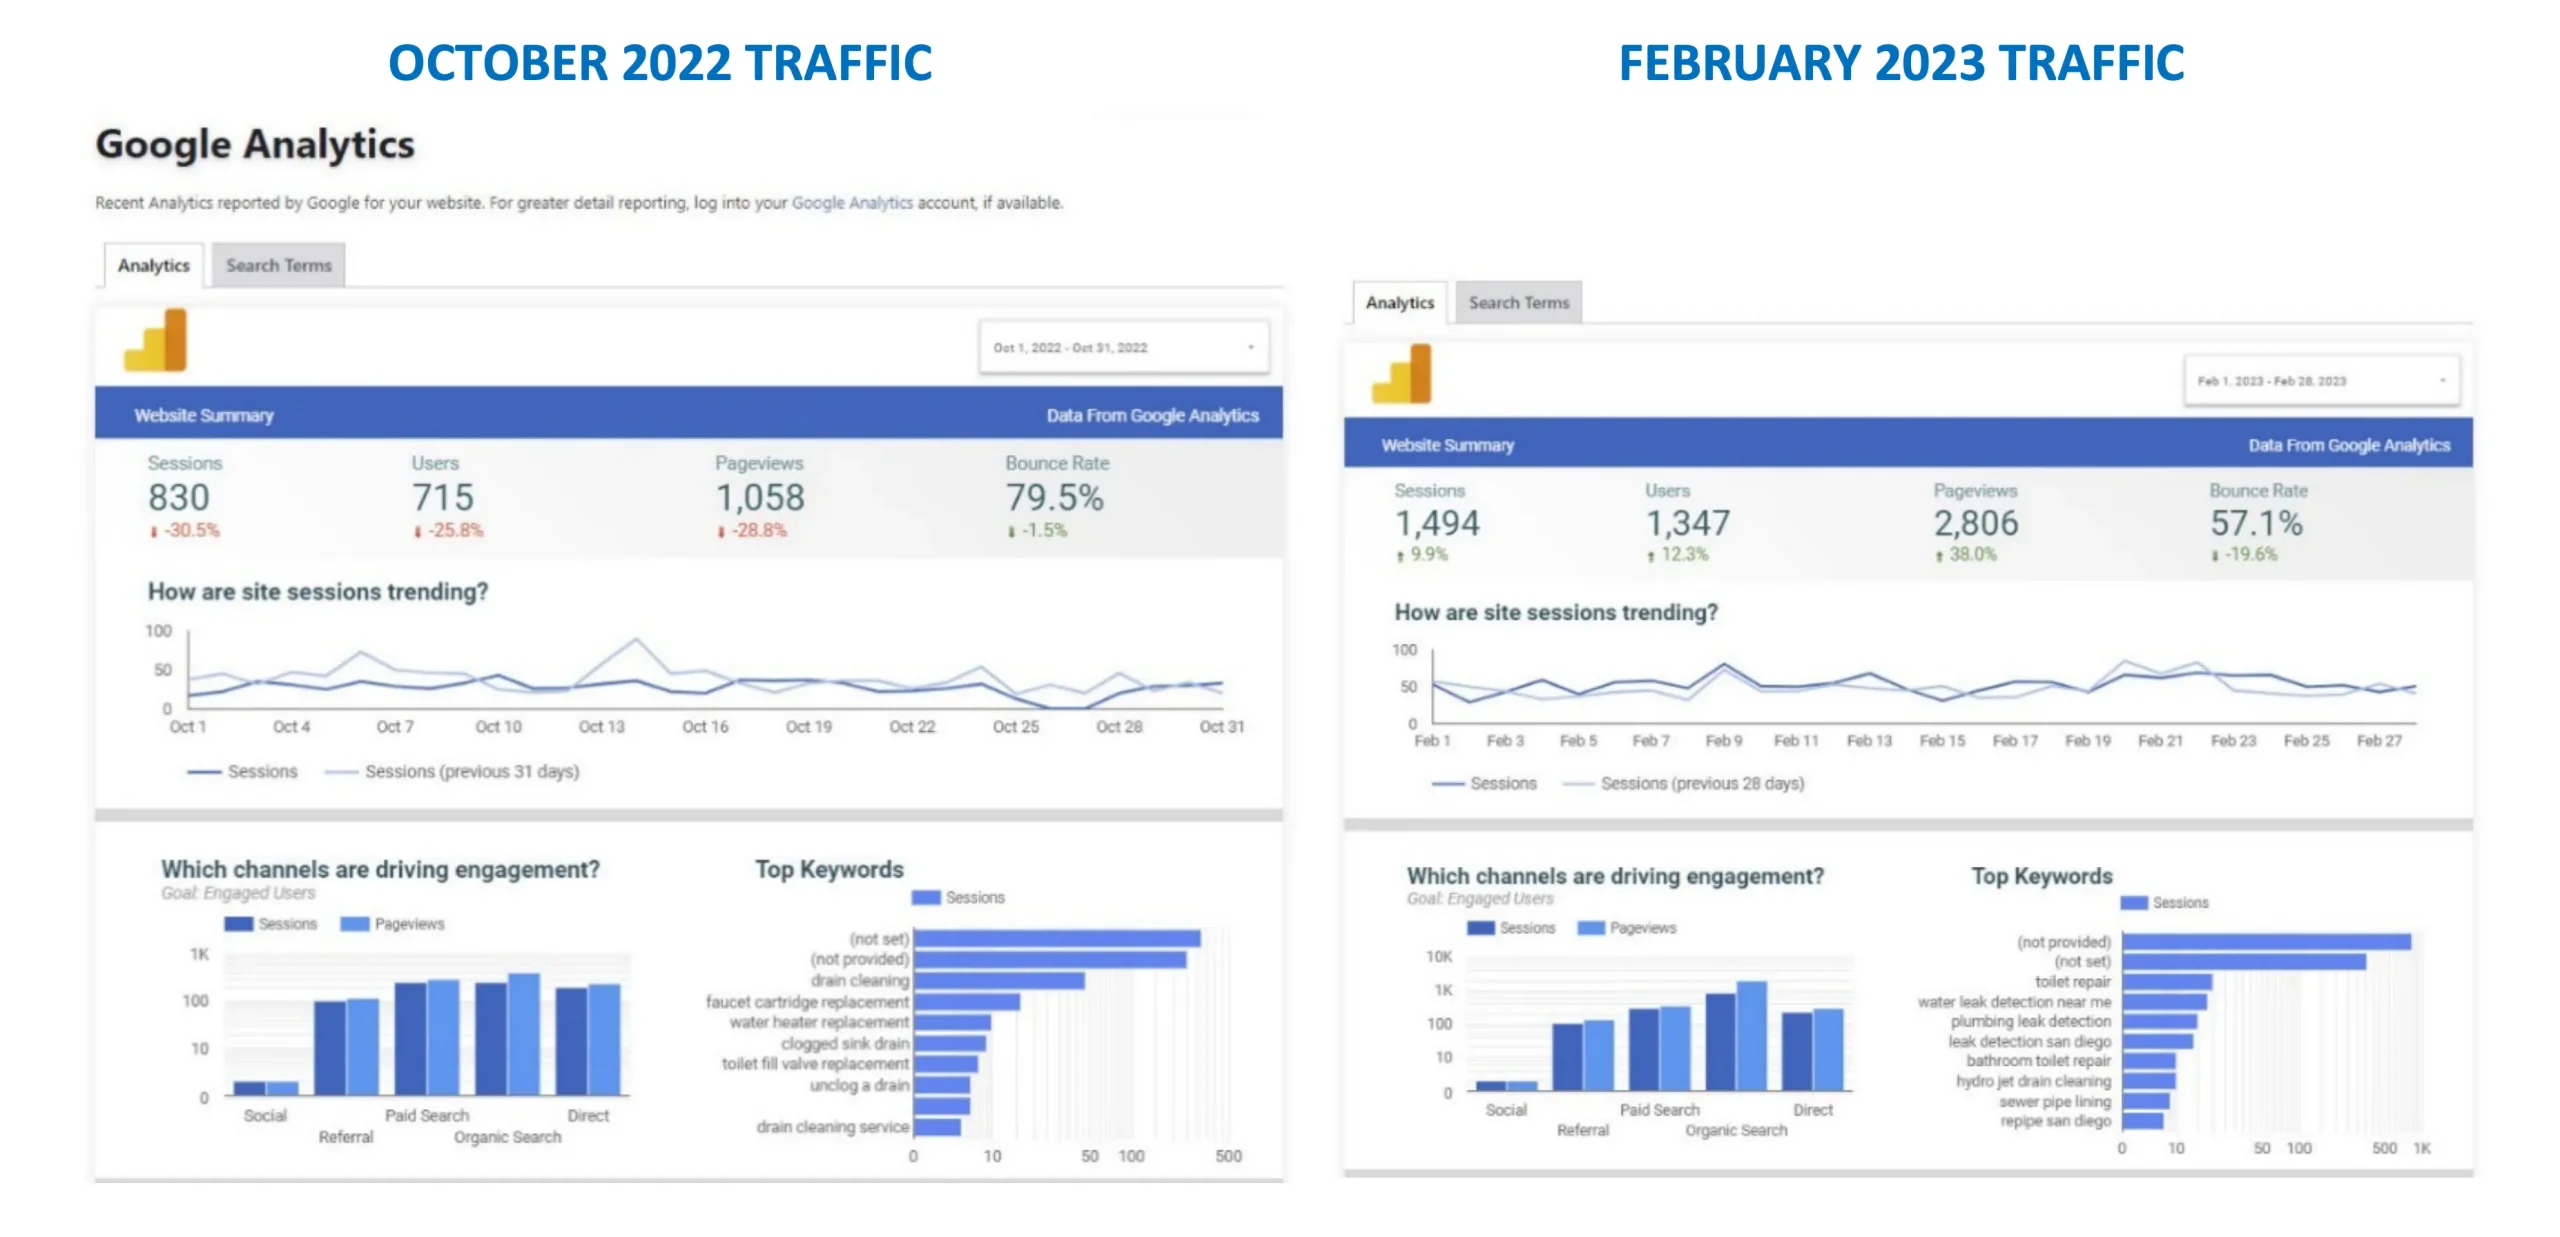Click February Pageviews increase arrow icon

point(1939,556)
